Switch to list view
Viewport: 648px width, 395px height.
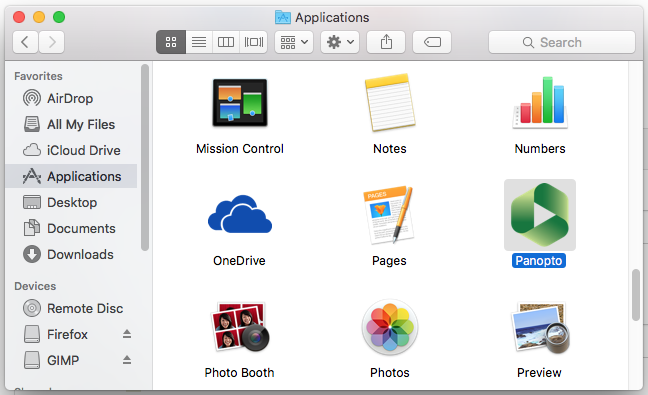point(199,42)
